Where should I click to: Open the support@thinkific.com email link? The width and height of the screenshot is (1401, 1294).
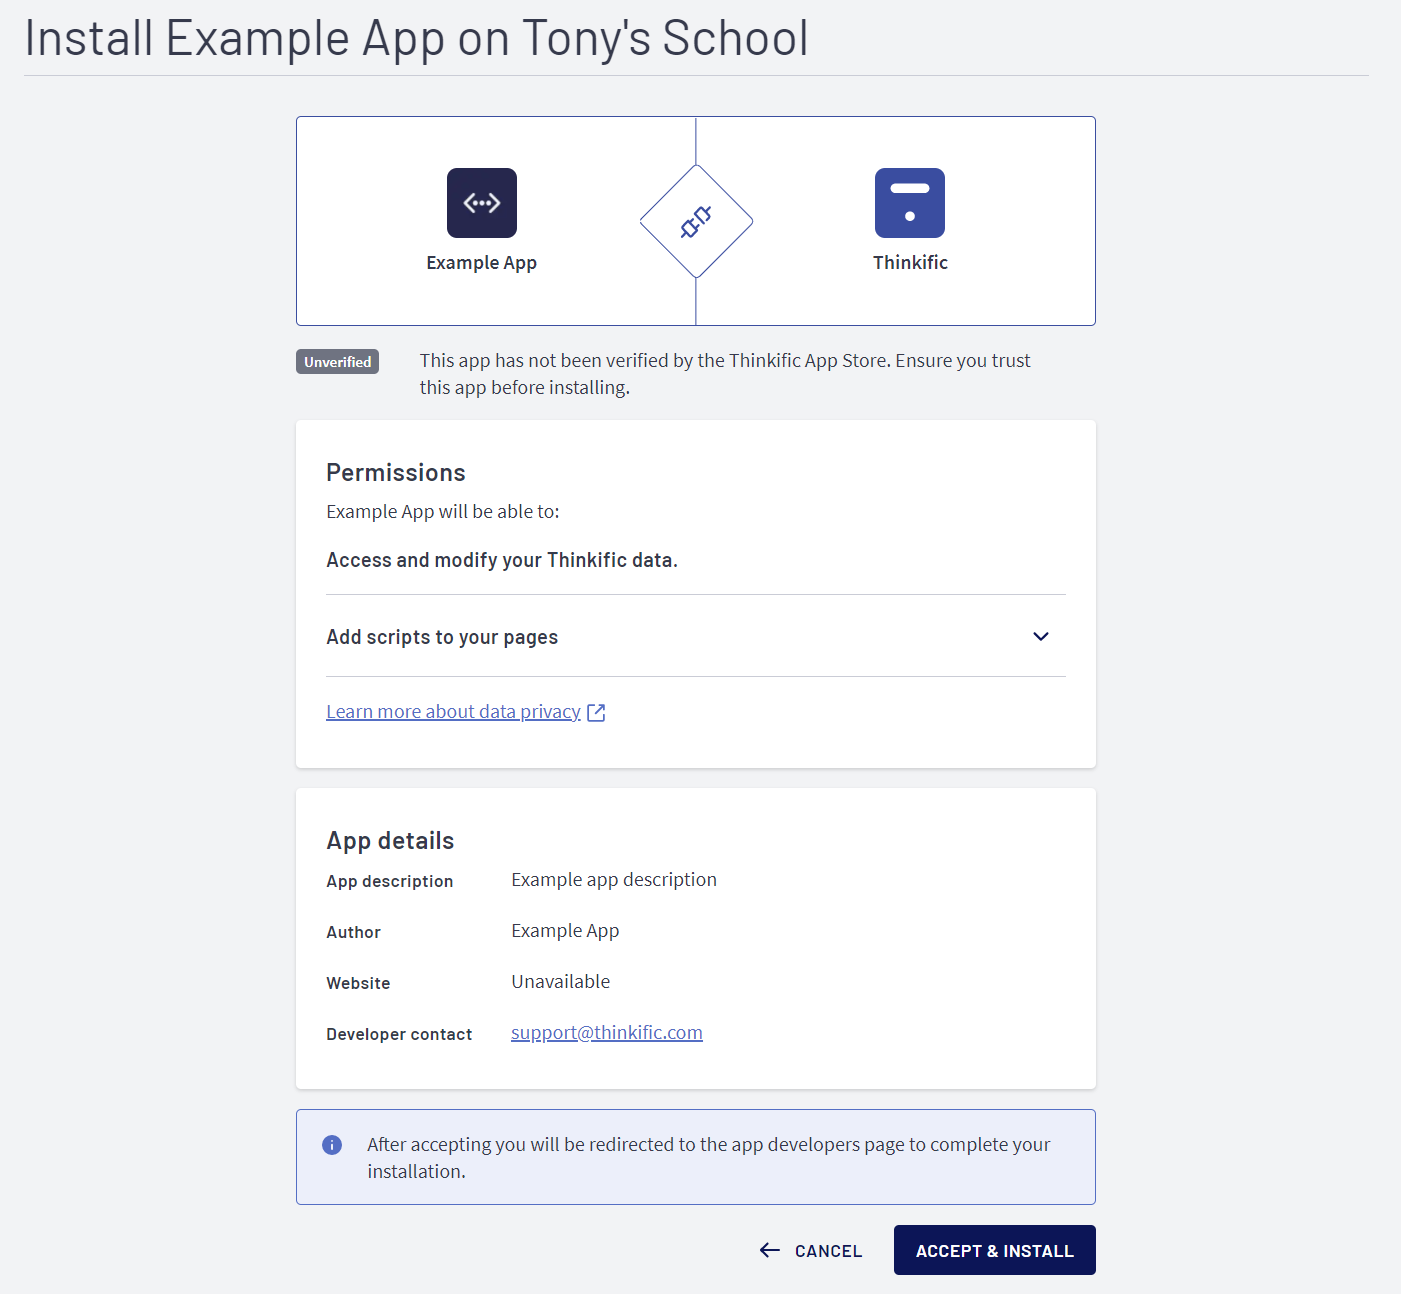[607, 1032]
